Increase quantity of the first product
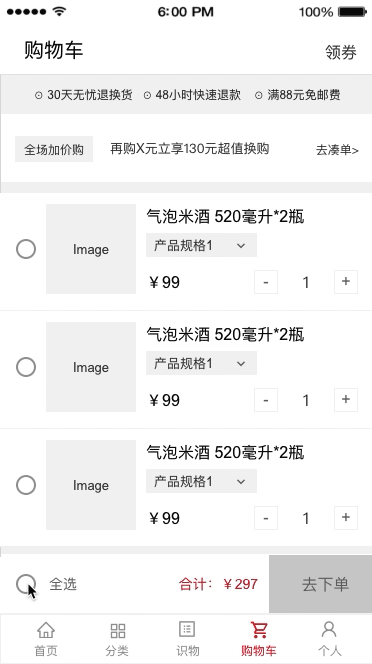Viewport: 372px width, 664px height. click(x=346, y=282)
